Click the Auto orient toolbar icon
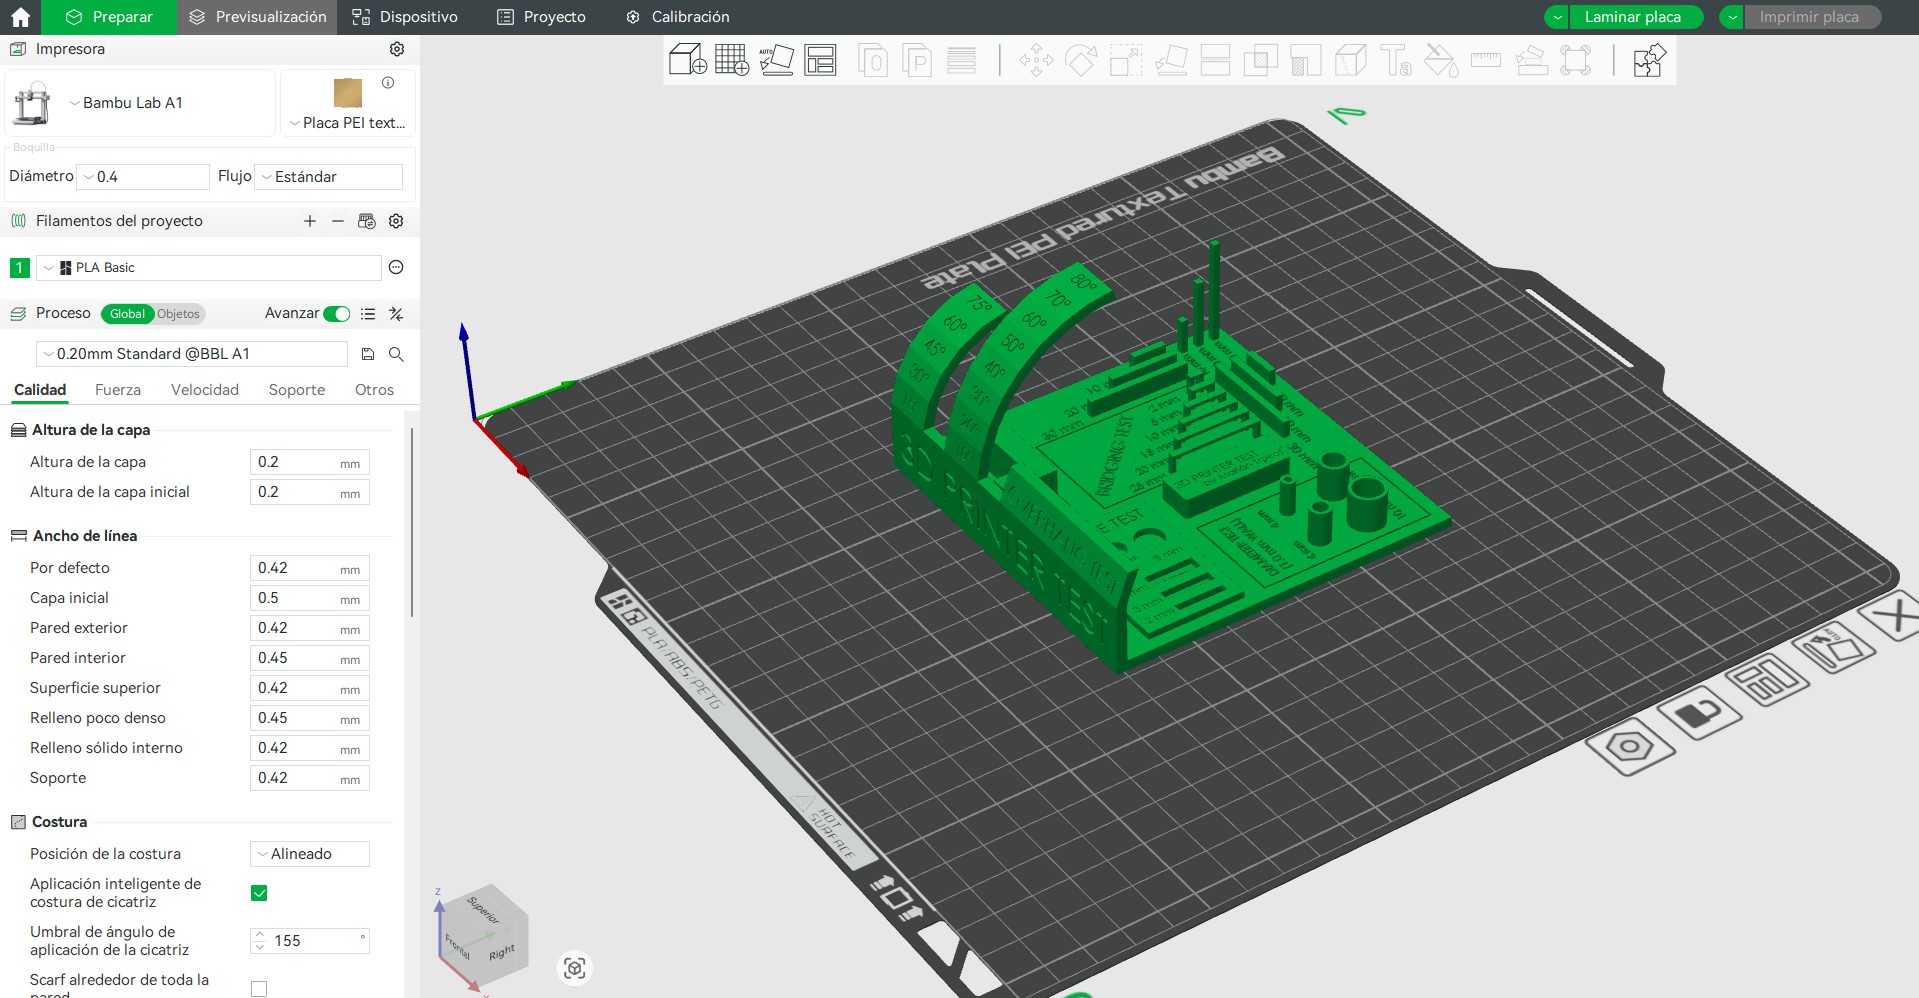Viewport: 1919px width, 998px height. (x=776, y=60)
